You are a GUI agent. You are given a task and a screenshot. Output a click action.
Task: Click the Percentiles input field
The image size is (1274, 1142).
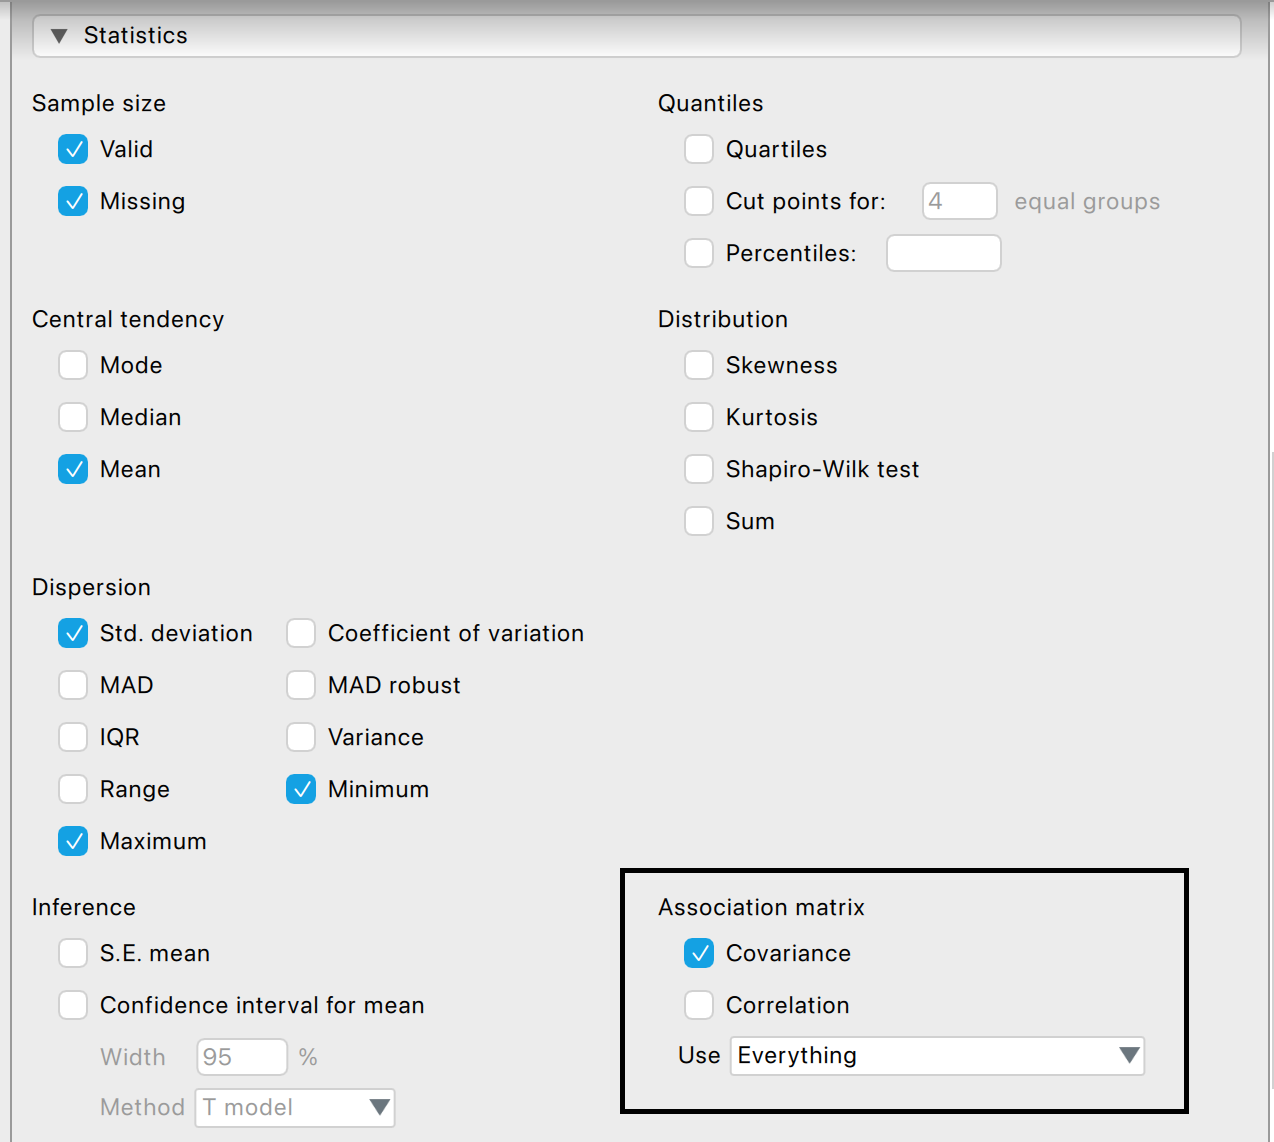(943, 253)
